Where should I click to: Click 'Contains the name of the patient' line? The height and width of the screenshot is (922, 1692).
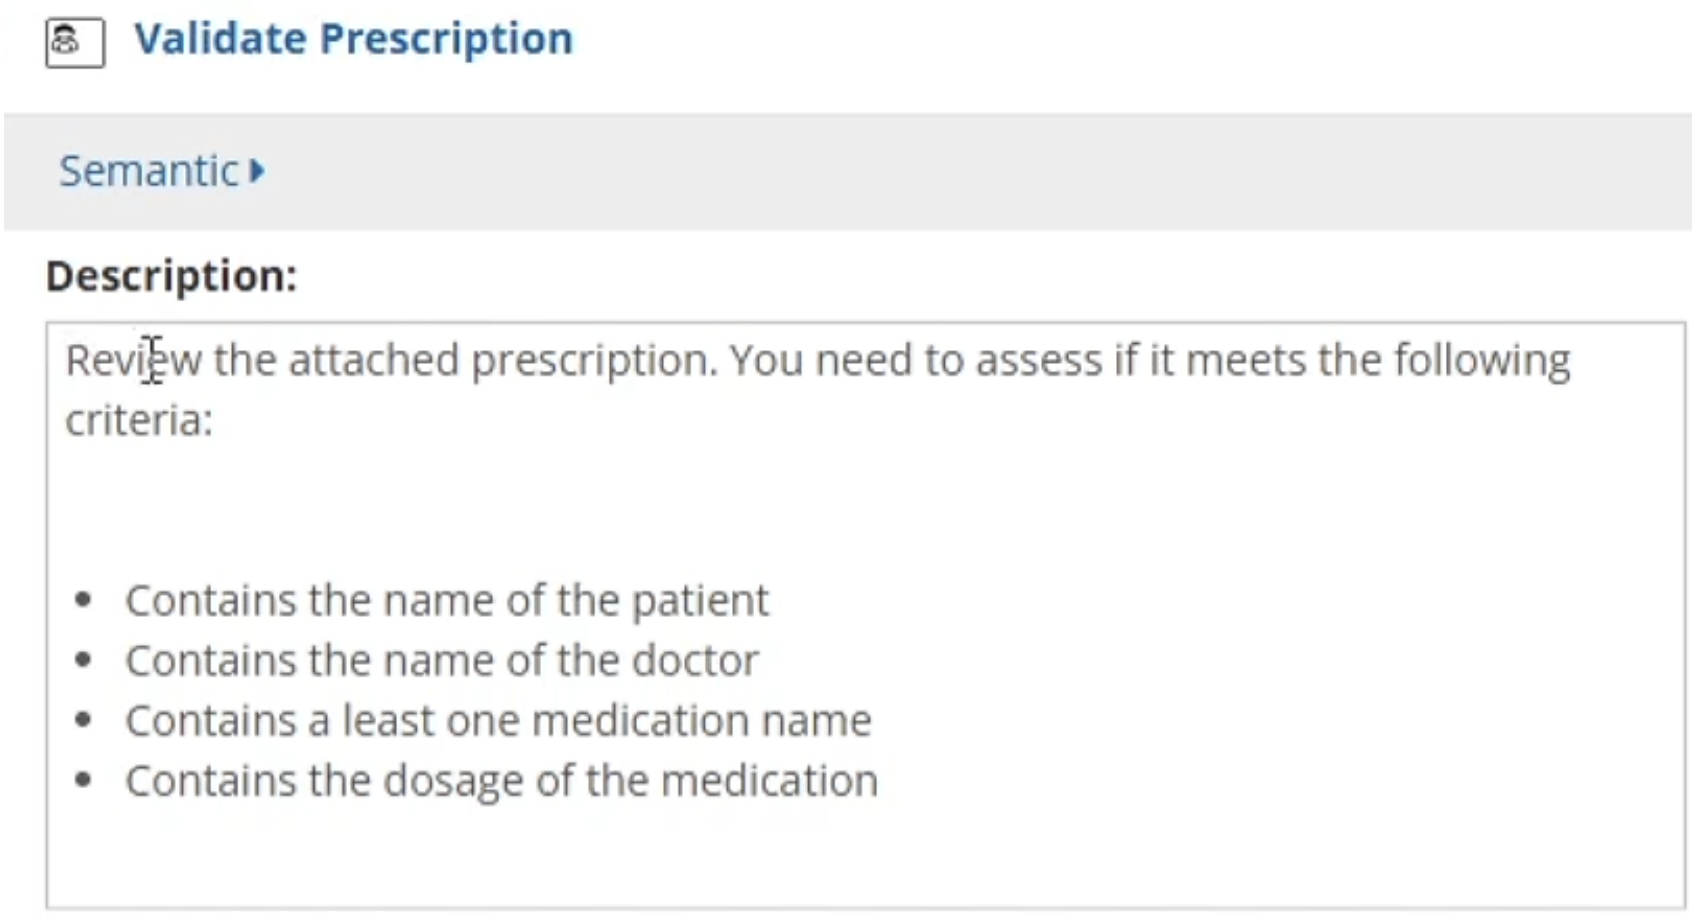(446, 600)
